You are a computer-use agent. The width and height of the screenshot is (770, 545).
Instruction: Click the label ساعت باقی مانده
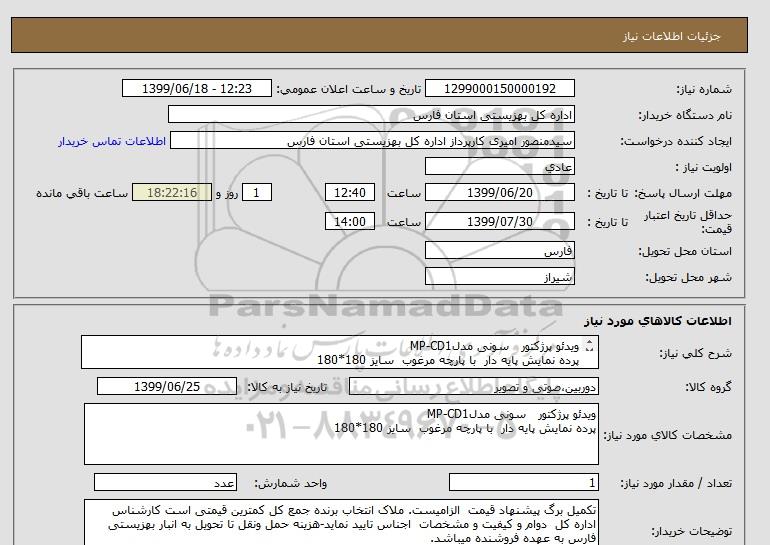(82, 193)
